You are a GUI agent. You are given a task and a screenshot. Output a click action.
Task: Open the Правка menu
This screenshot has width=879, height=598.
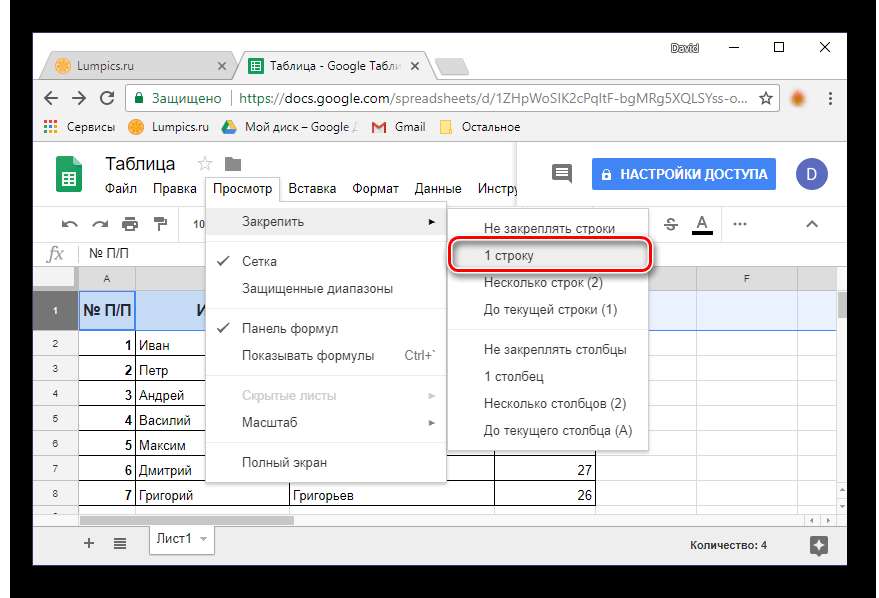(174, 189)
